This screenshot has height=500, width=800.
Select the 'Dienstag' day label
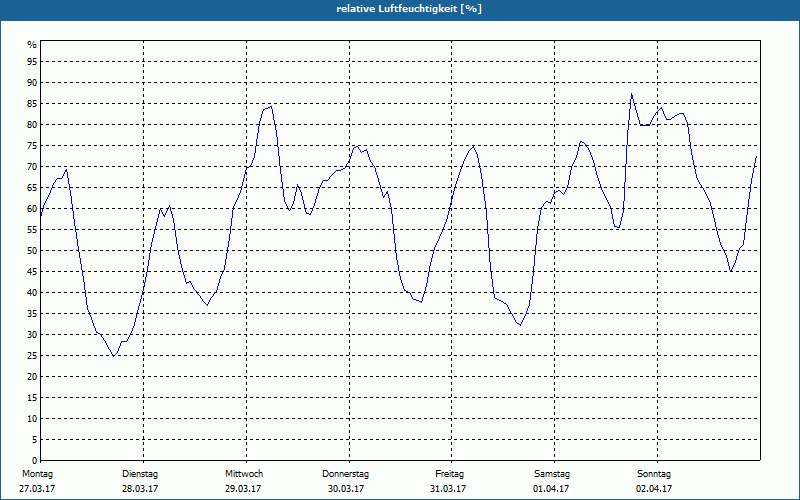(140, 474)
